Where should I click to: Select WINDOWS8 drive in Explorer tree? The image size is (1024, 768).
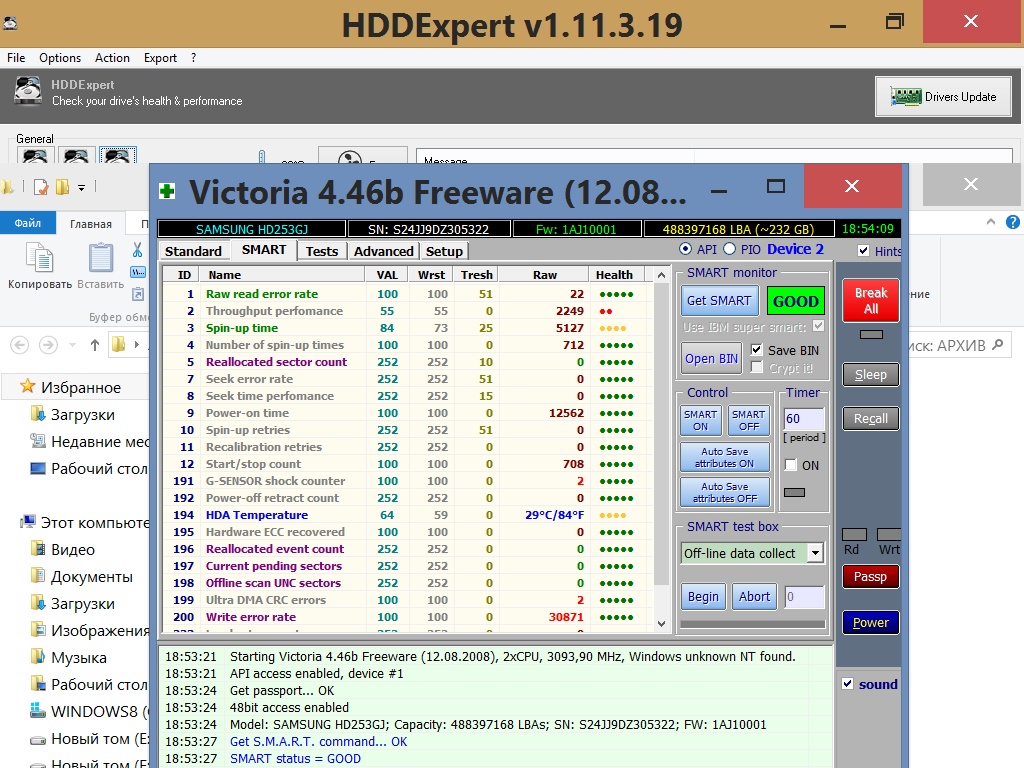(x=89, y=711)
